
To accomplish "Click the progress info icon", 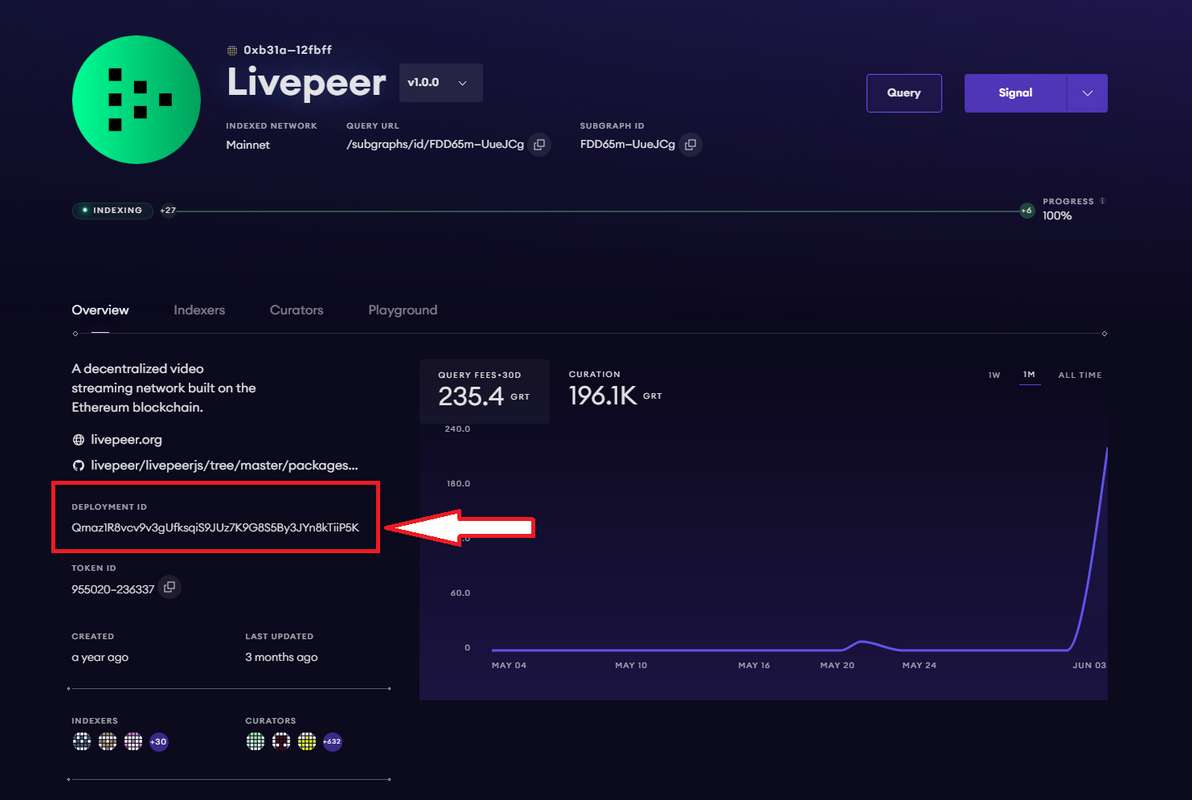I will pos(1102,202).
